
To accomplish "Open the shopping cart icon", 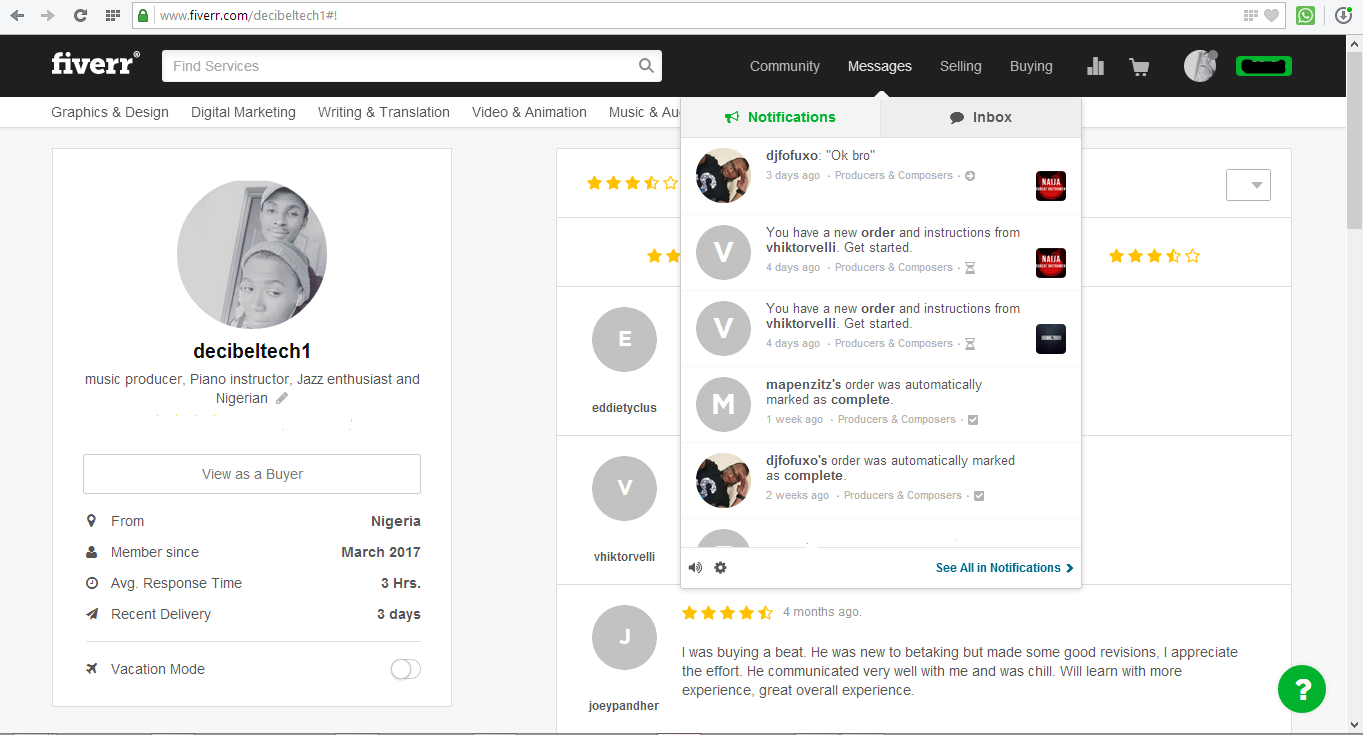I will click(x=1139, y=67).
